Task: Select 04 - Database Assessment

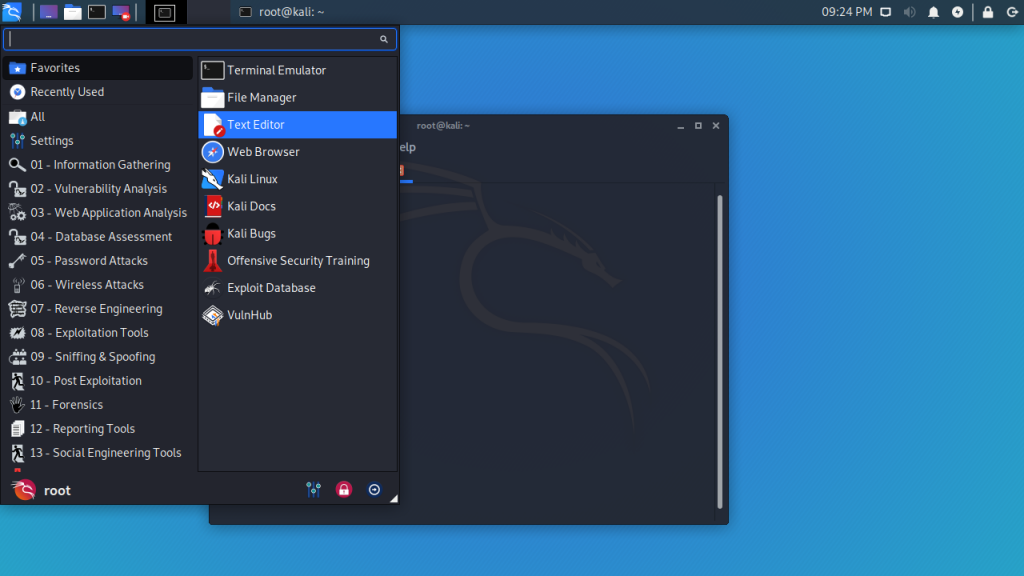Action: tap(98, 236)
